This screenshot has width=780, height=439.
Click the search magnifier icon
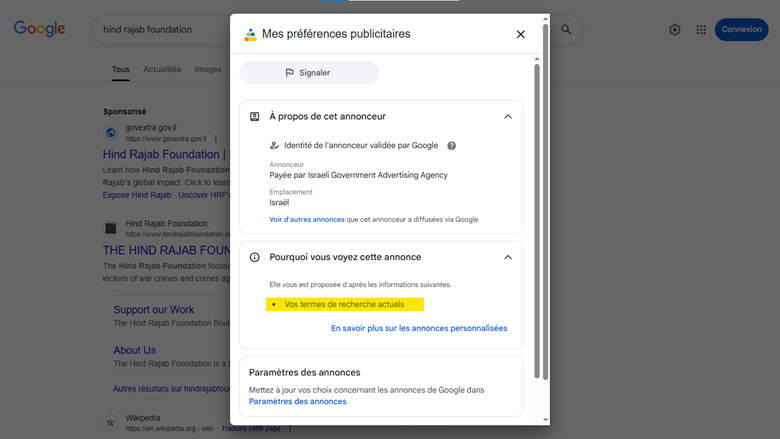[566, 29]
